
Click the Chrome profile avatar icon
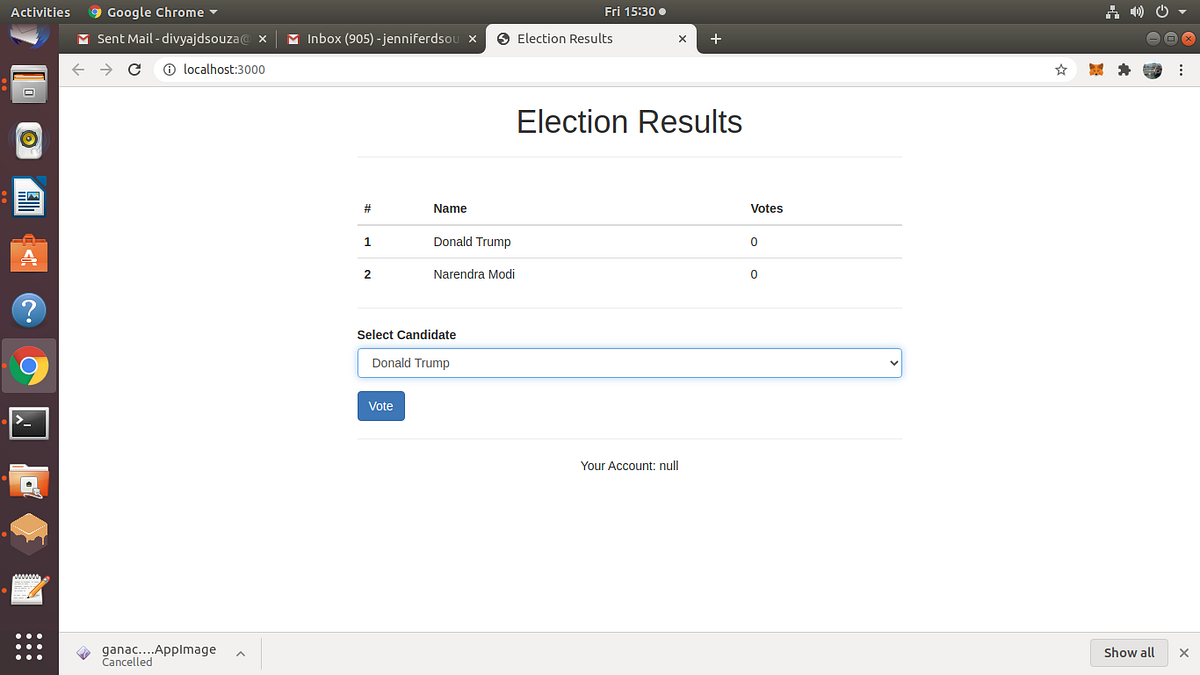[1152, 69]
